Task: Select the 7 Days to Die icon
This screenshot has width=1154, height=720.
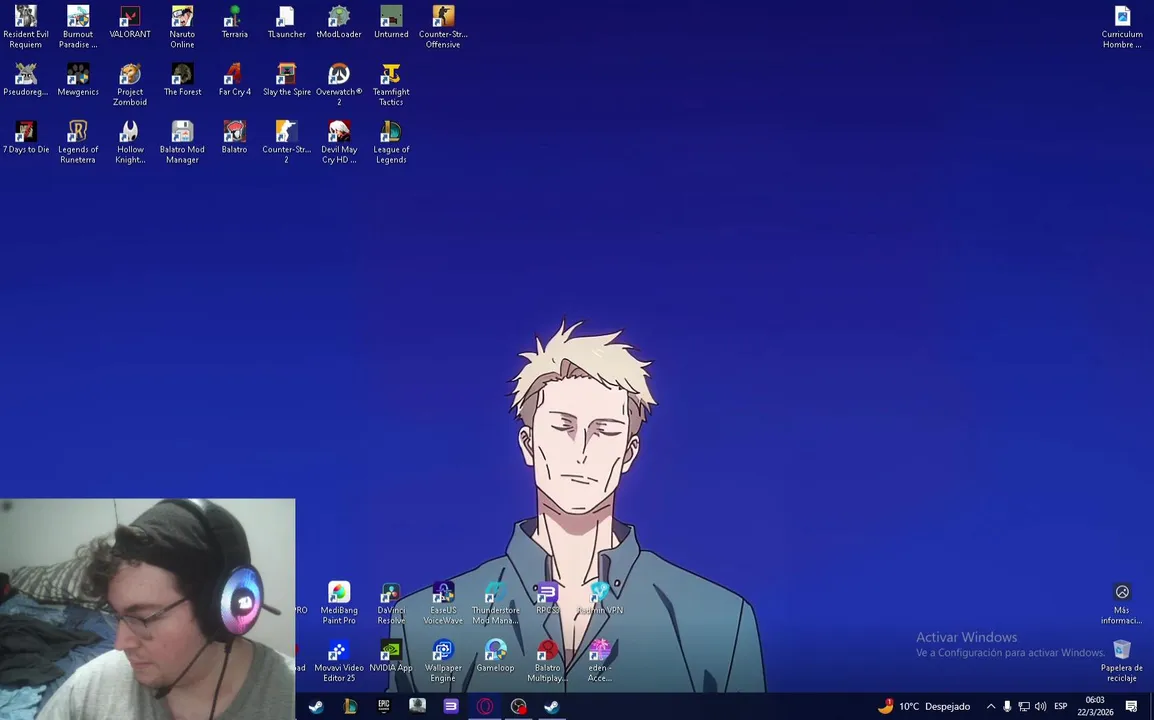Action: 26,137
